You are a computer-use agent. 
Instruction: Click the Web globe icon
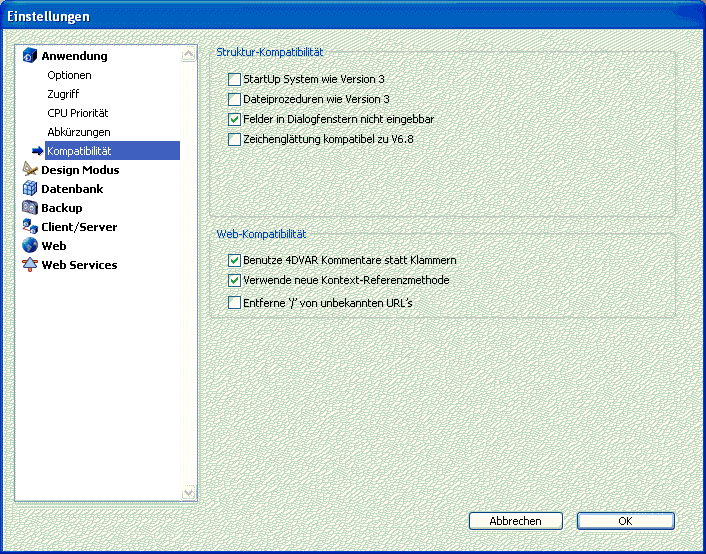(29, 246)
